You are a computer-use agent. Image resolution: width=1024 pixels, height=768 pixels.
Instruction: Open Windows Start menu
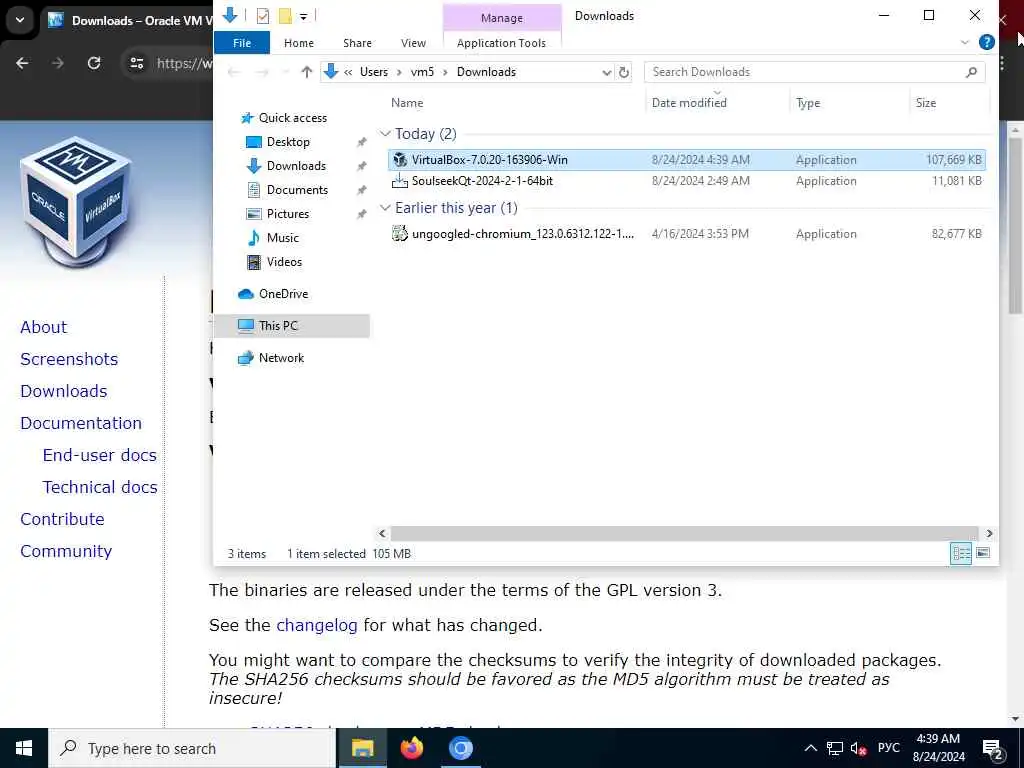(x=24, y=748)
